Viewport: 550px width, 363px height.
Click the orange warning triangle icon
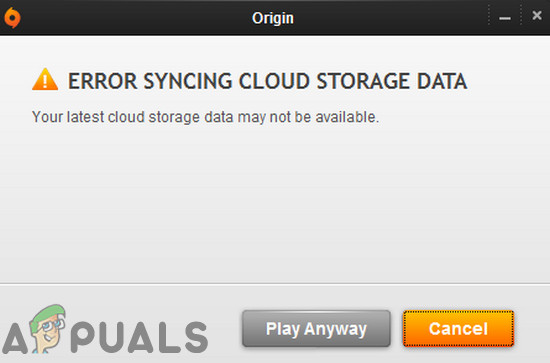pyautogui.click(x=45, y=80)
